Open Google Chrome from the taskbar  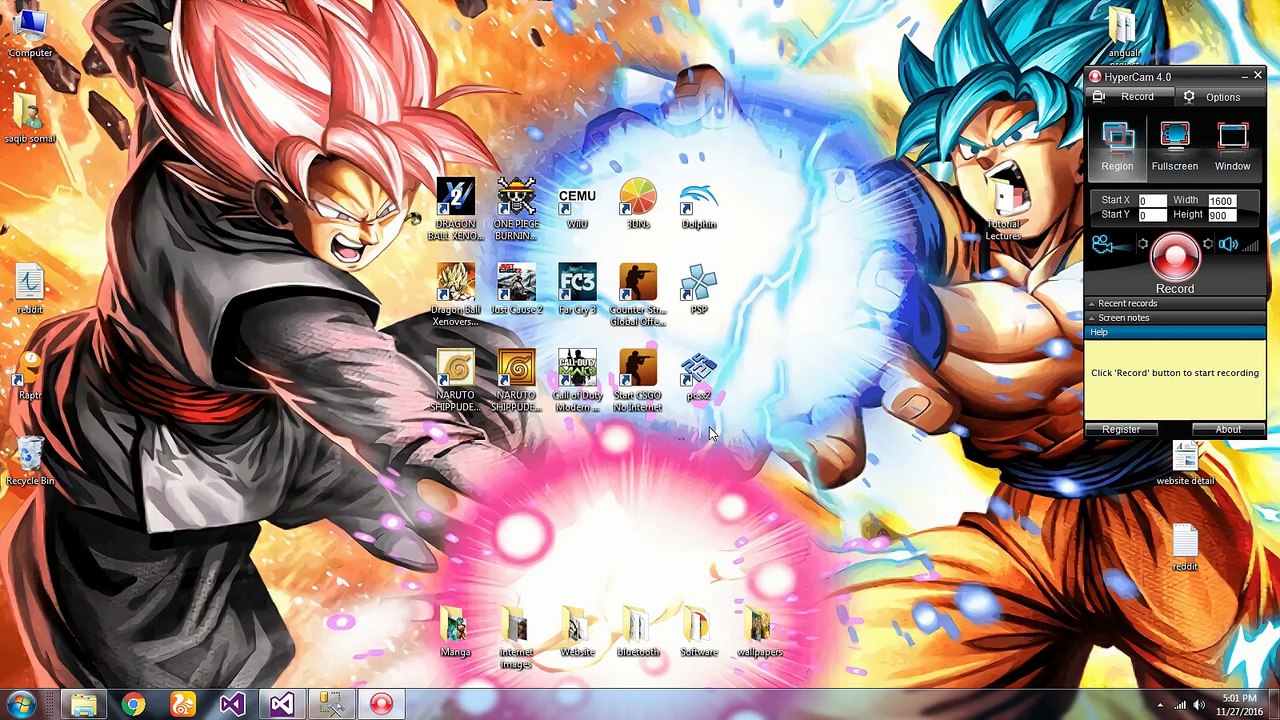pyautogui.click(x=133, y=704)
